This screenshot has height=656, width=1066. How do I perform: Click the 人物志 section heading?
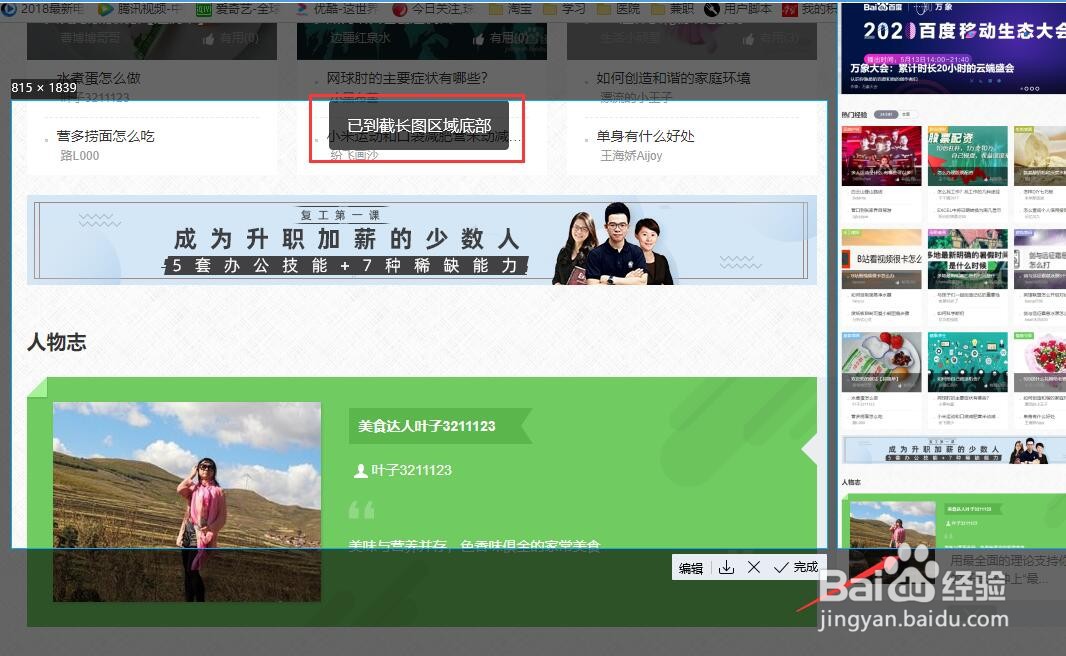click(57, 341)
